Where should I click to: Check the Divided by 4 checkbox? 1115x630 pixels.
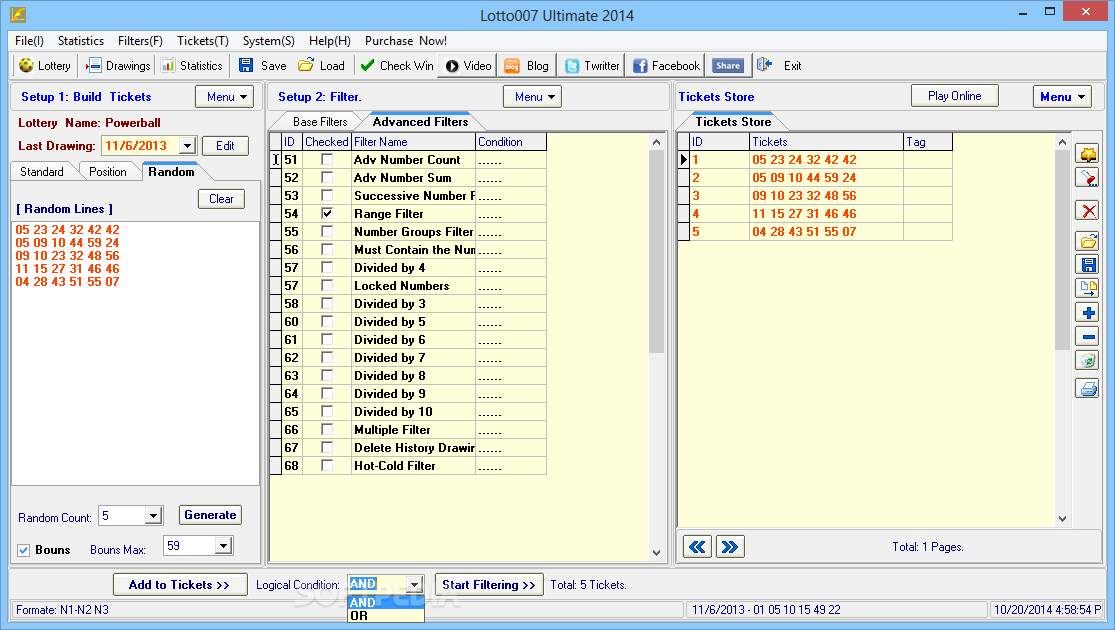tap(327, 267)
